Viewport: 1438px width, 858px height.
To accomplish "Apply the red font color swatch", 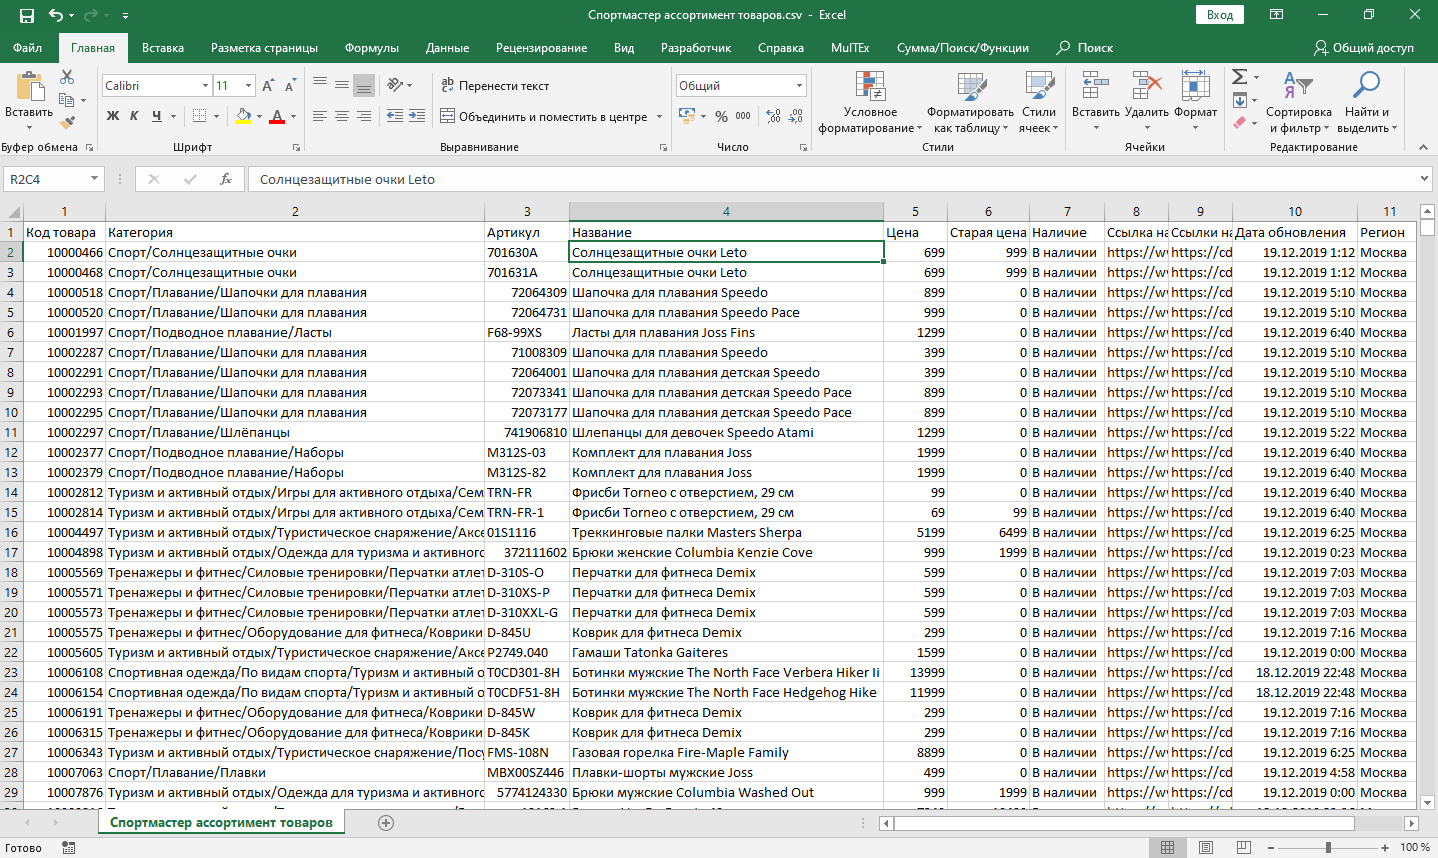I will [278, 117].
